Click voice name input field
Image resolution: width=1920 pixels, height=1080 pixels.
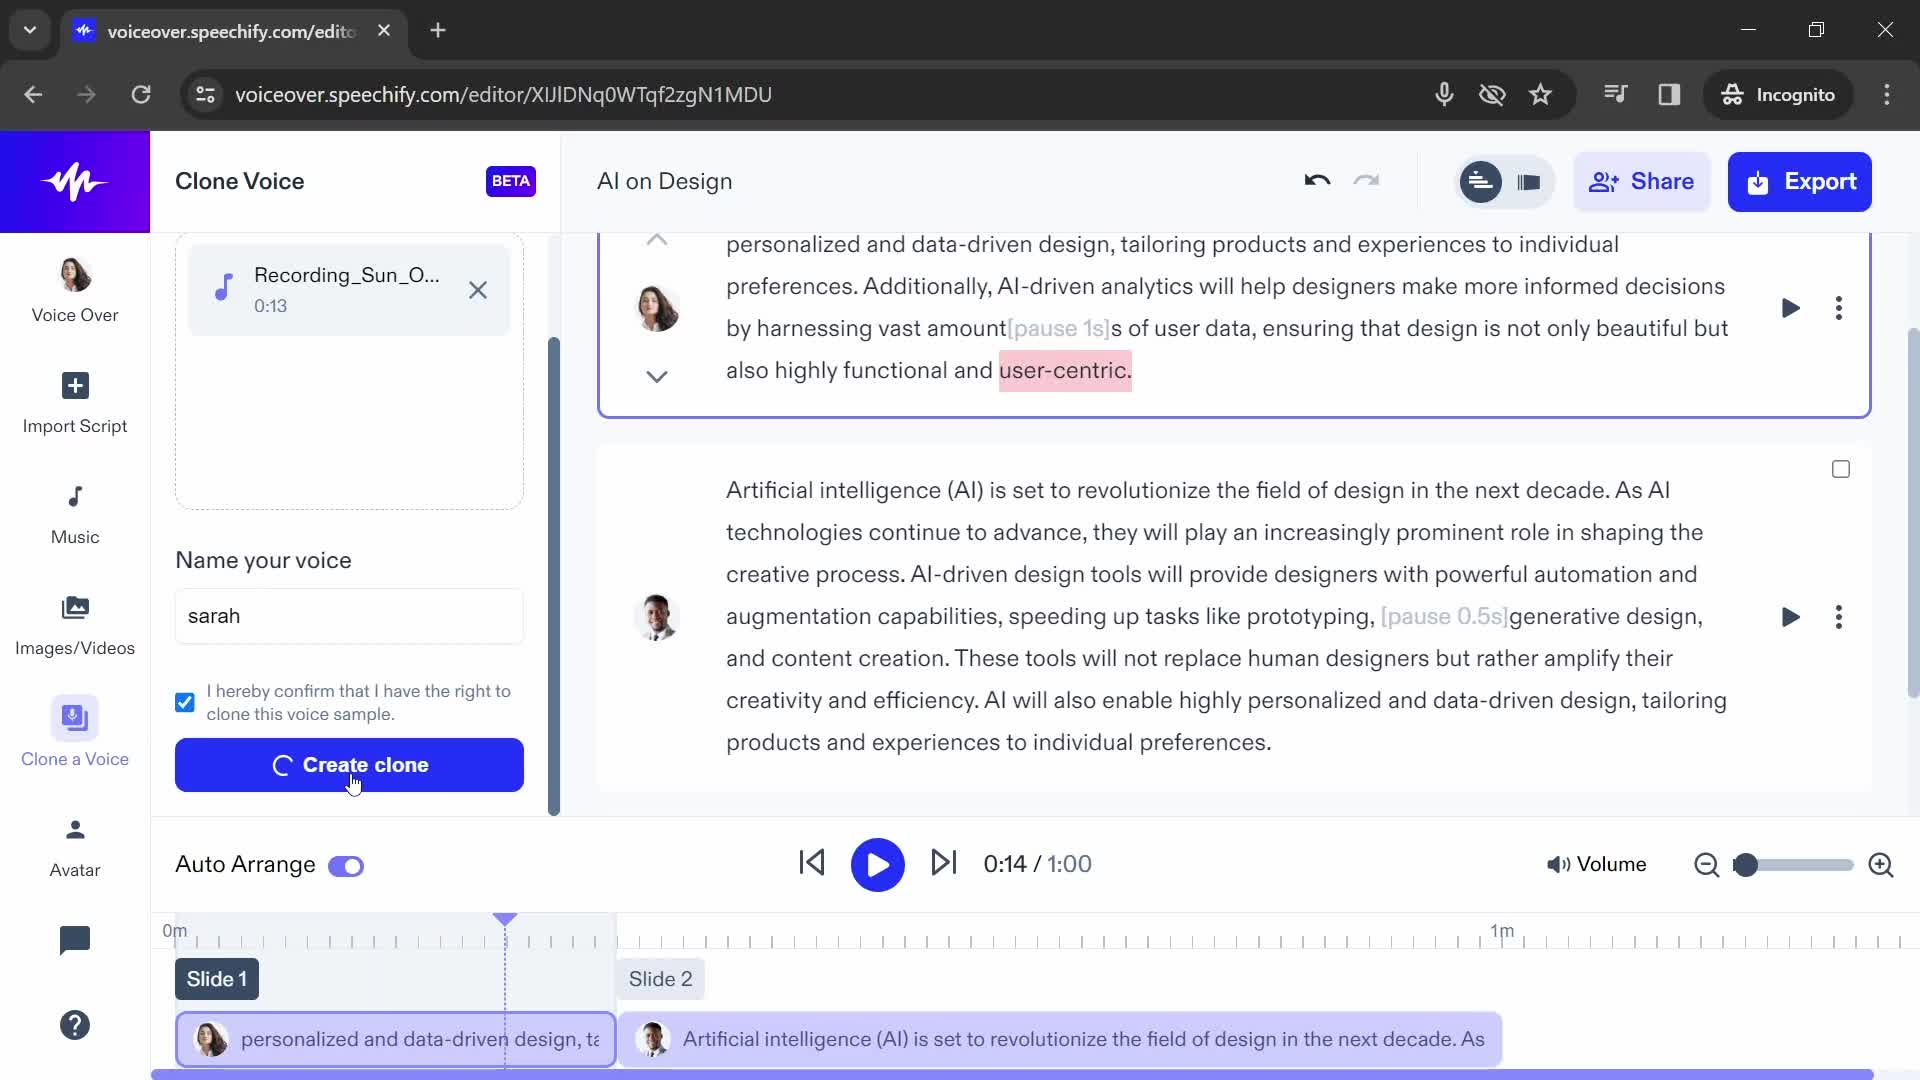tap(351, 617)
